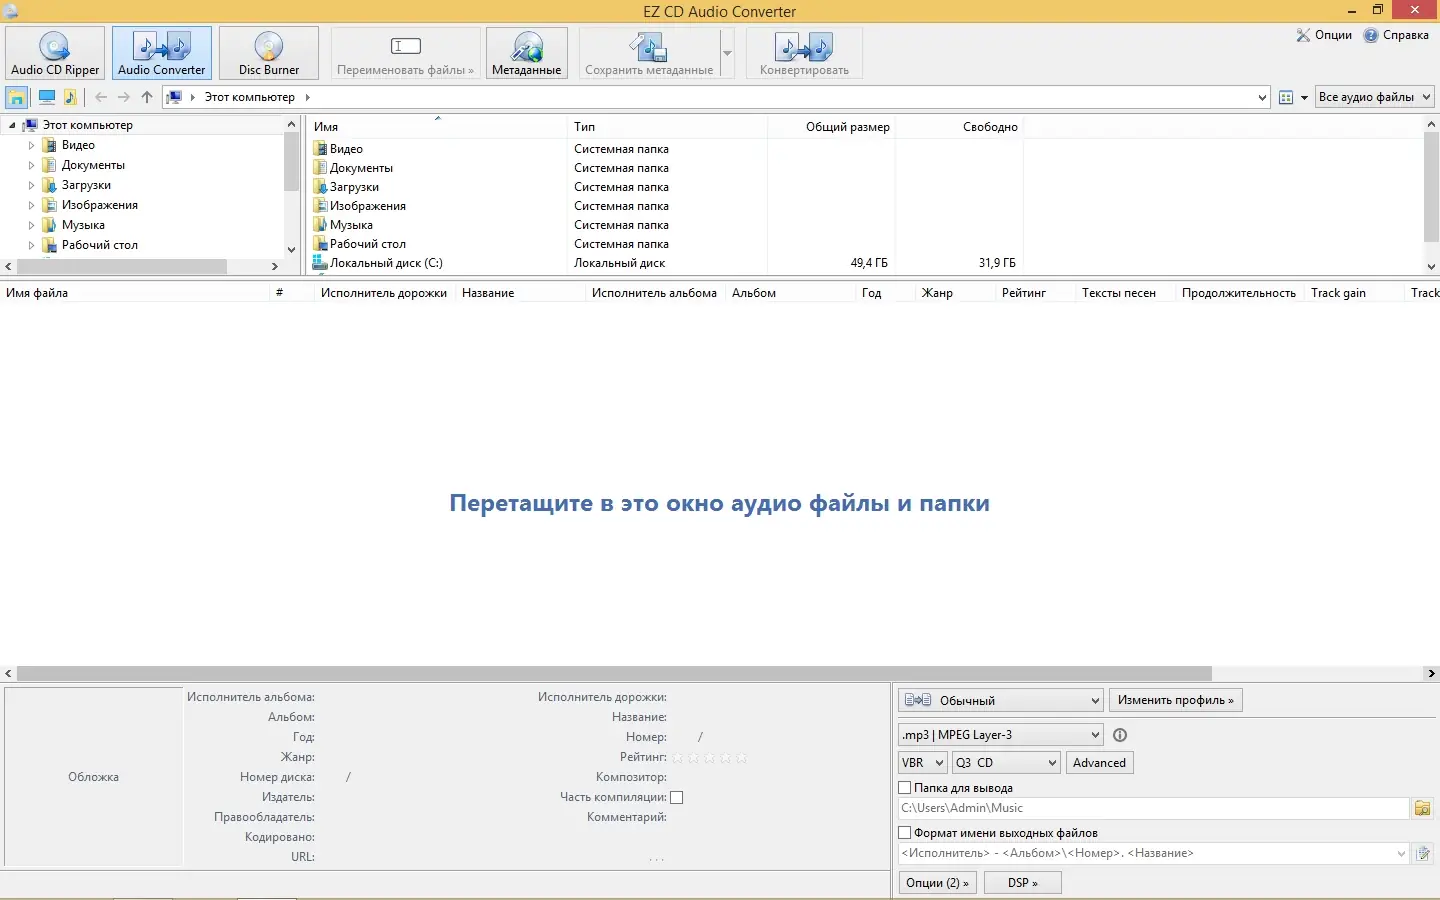Open the VBR bitrate mode dropdown
Image resolution: width=1440 pixels, height=900 pixels.
922,763
